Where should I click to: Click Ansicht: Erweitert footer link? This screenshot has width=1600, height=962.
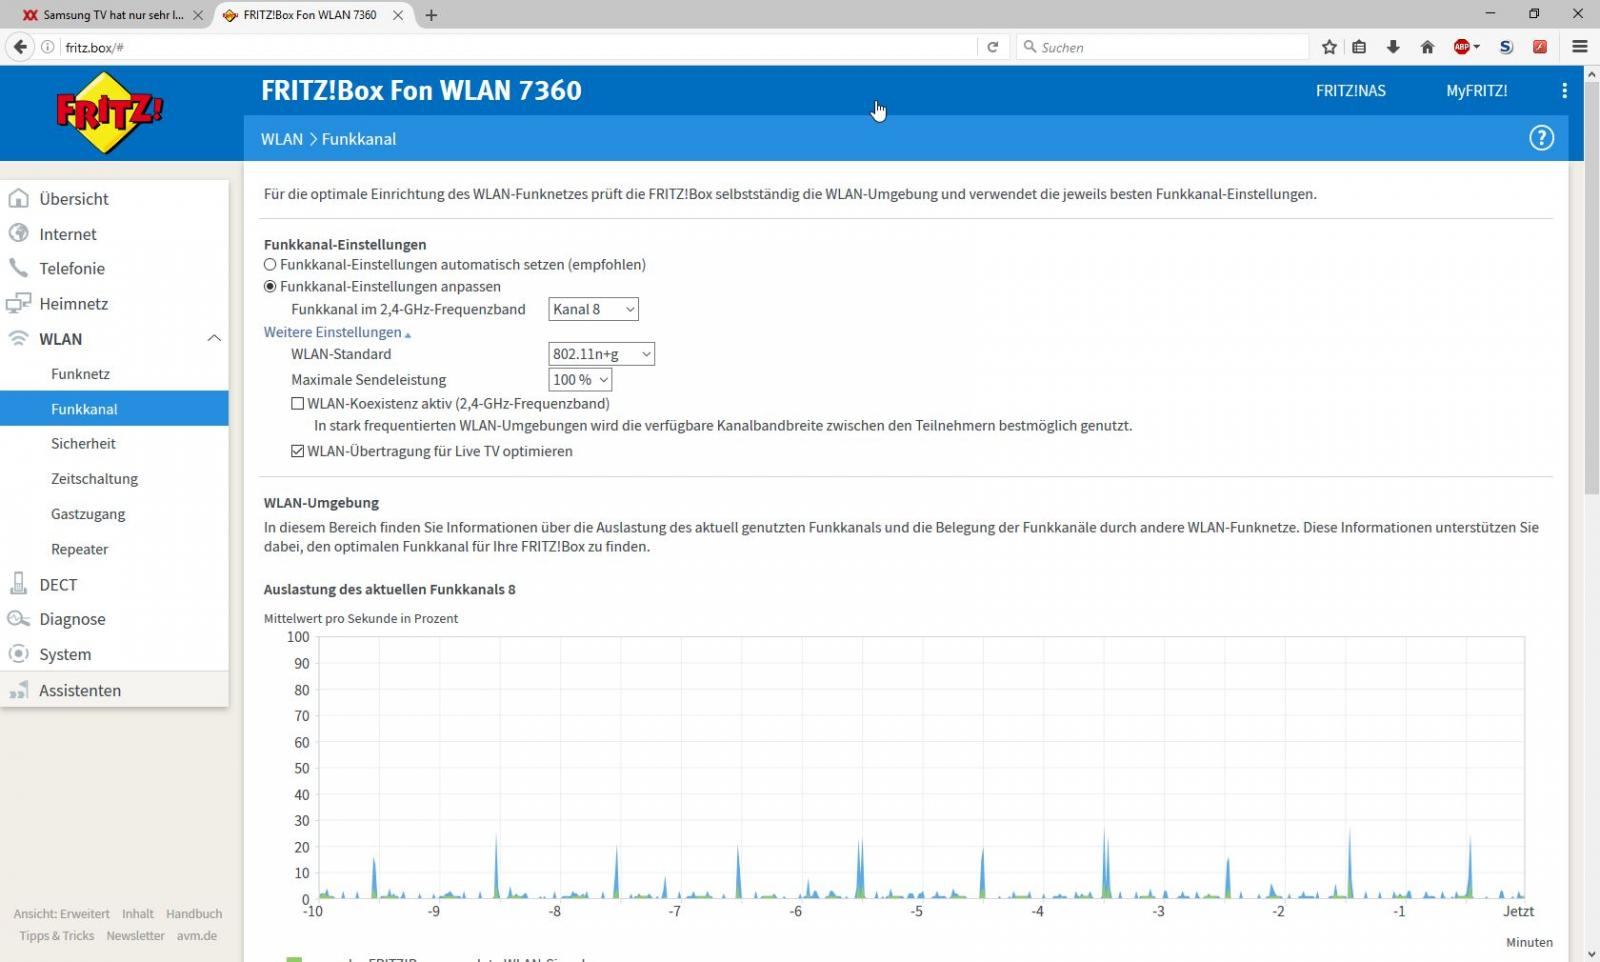pyautogui.click(x=61, y=913)
